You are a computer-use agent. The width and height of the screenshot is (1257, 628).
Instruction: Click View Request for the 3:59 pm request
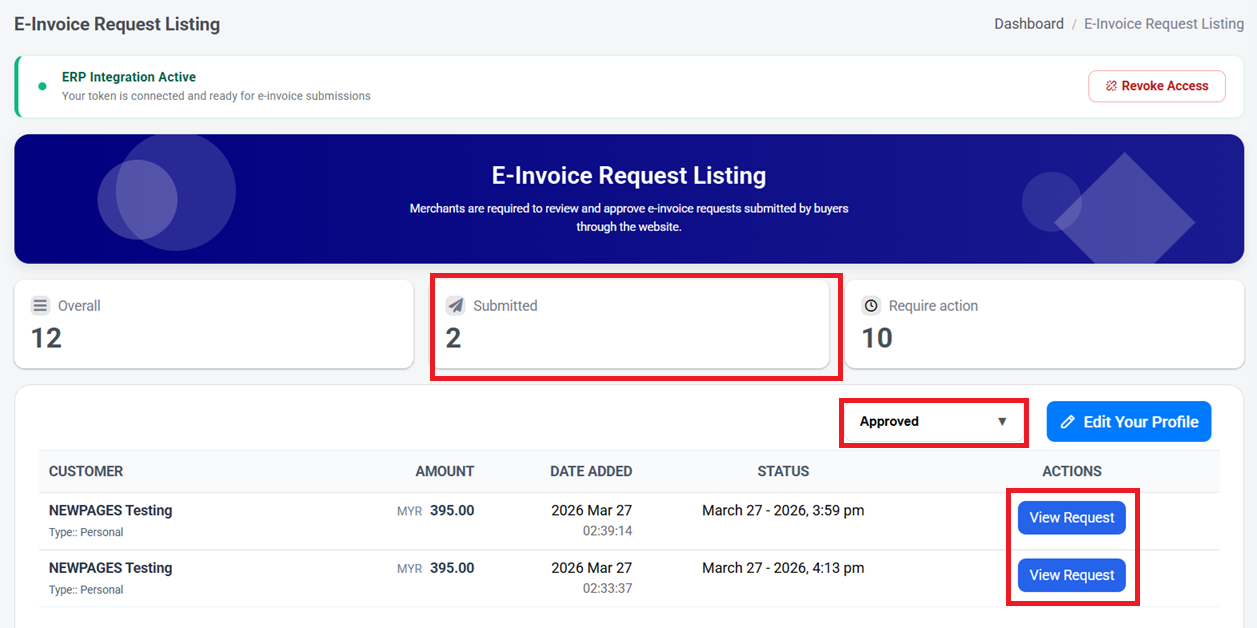[x=1071, y=517]
